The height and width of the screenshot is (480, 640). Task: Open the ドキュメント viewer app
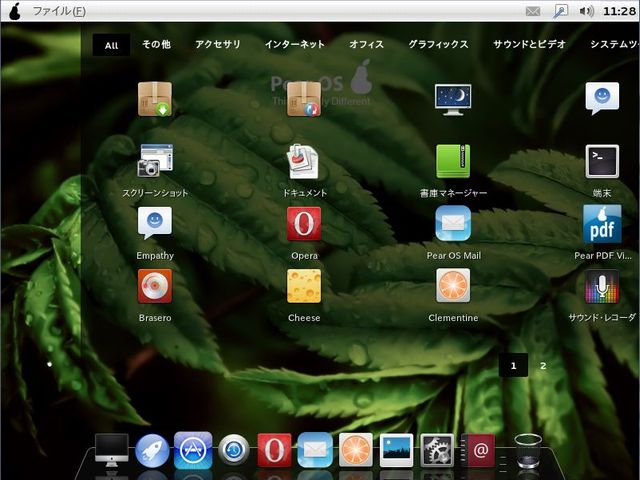click(304, 162)
